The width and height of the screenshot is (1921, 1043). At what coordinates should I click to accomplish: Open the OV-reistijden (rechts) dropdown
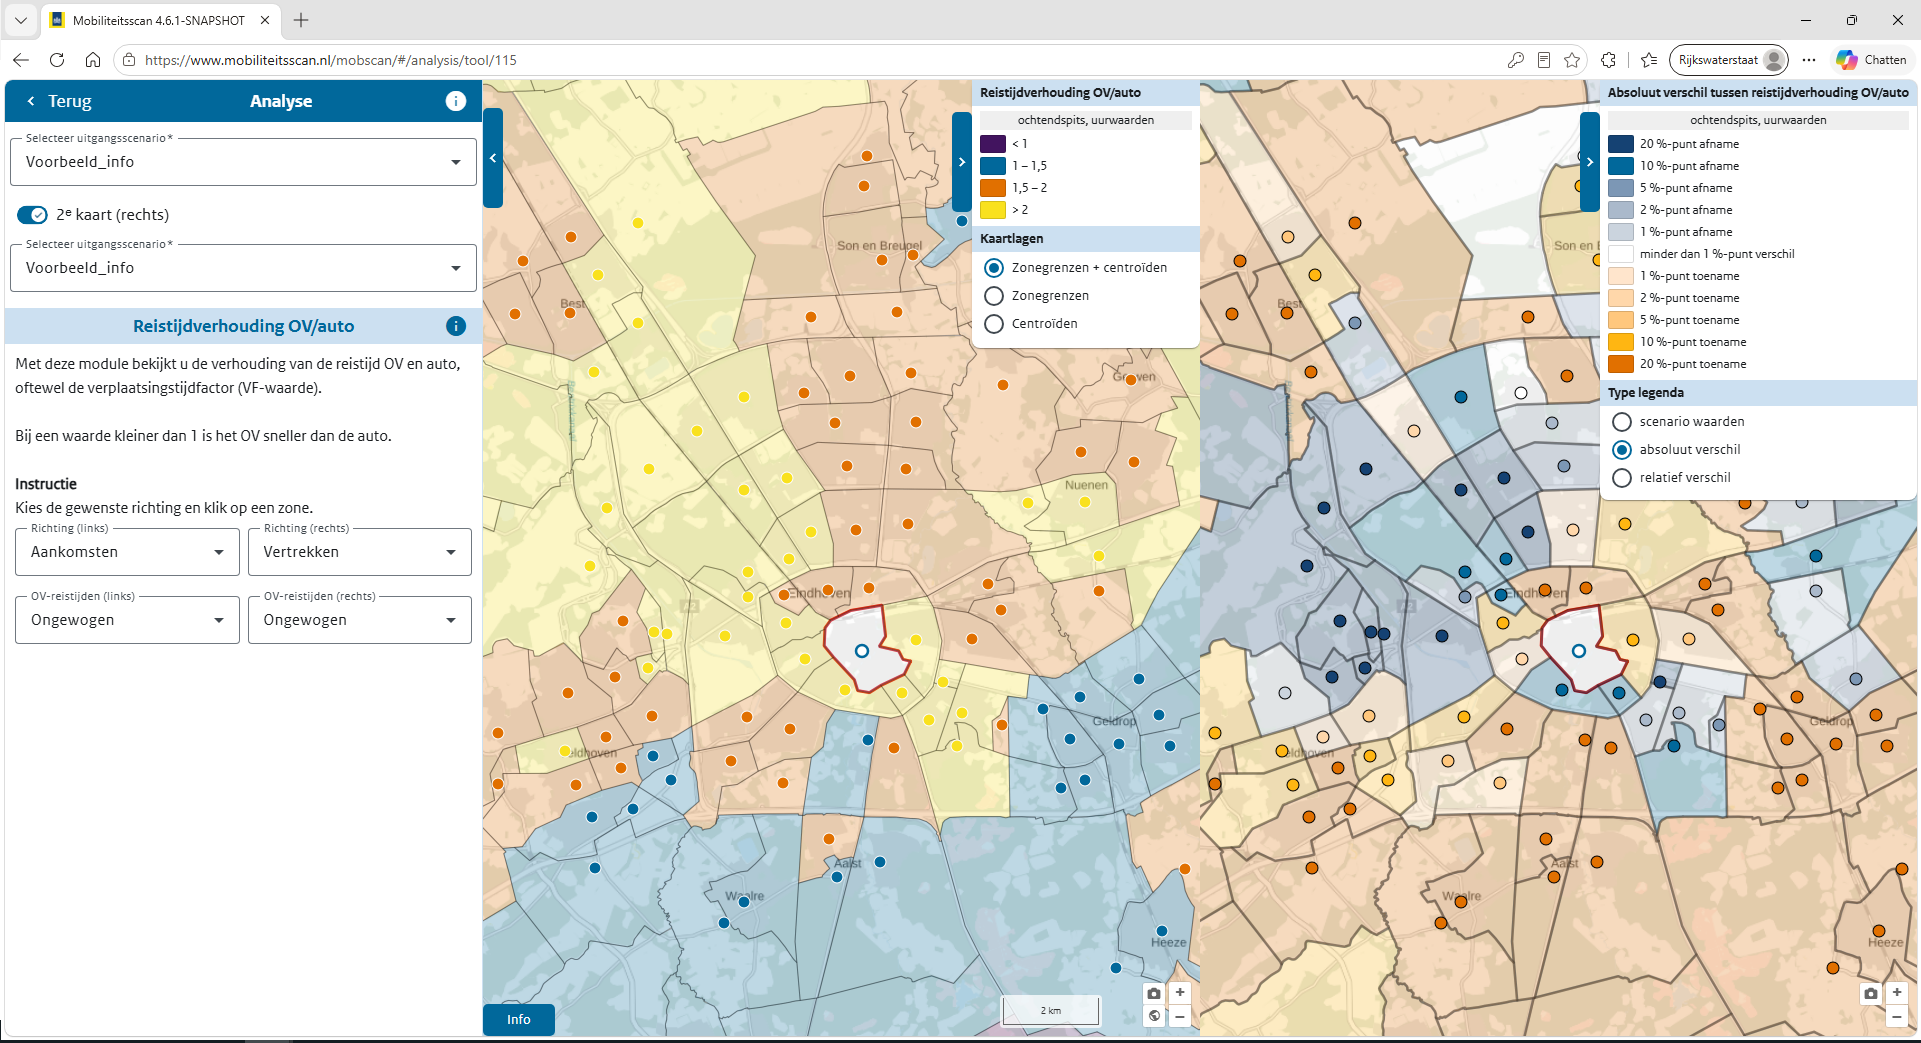coord(360,620)
